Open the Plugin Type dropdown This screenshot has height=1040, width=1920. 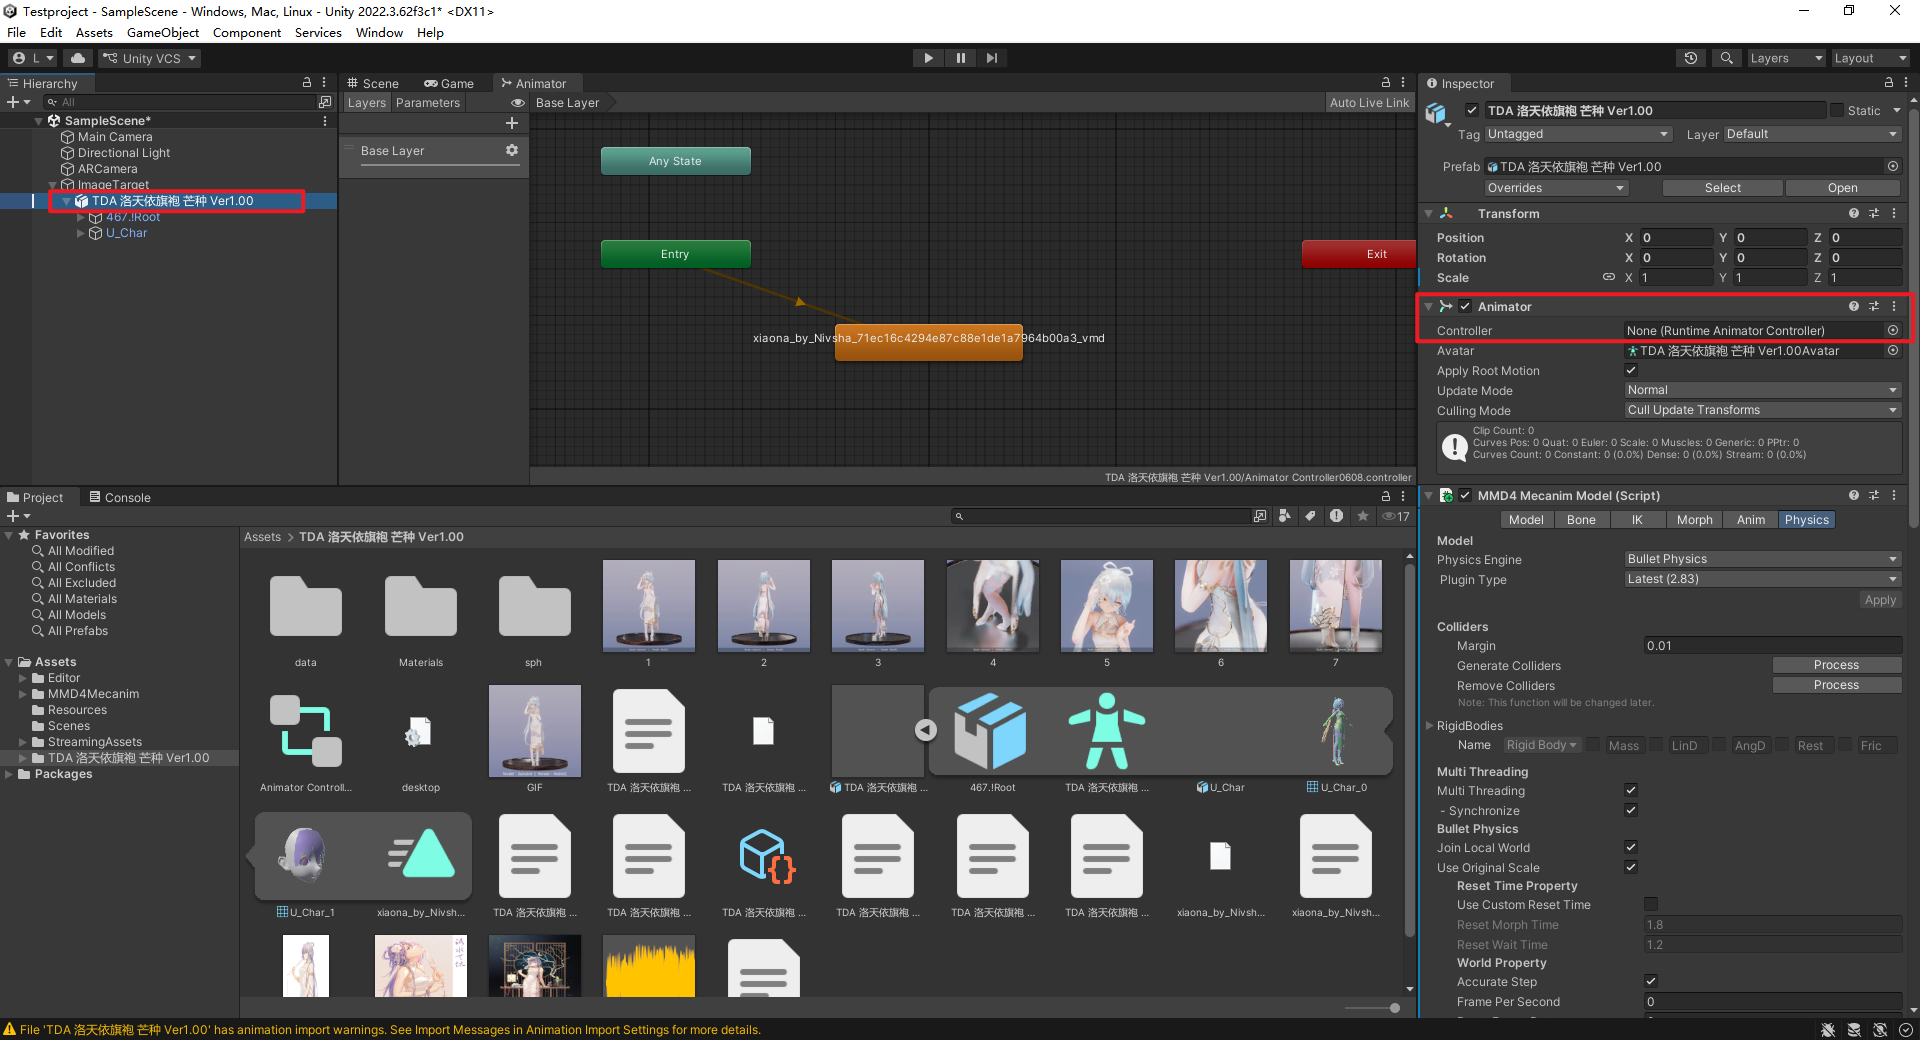pos(1762,579)
